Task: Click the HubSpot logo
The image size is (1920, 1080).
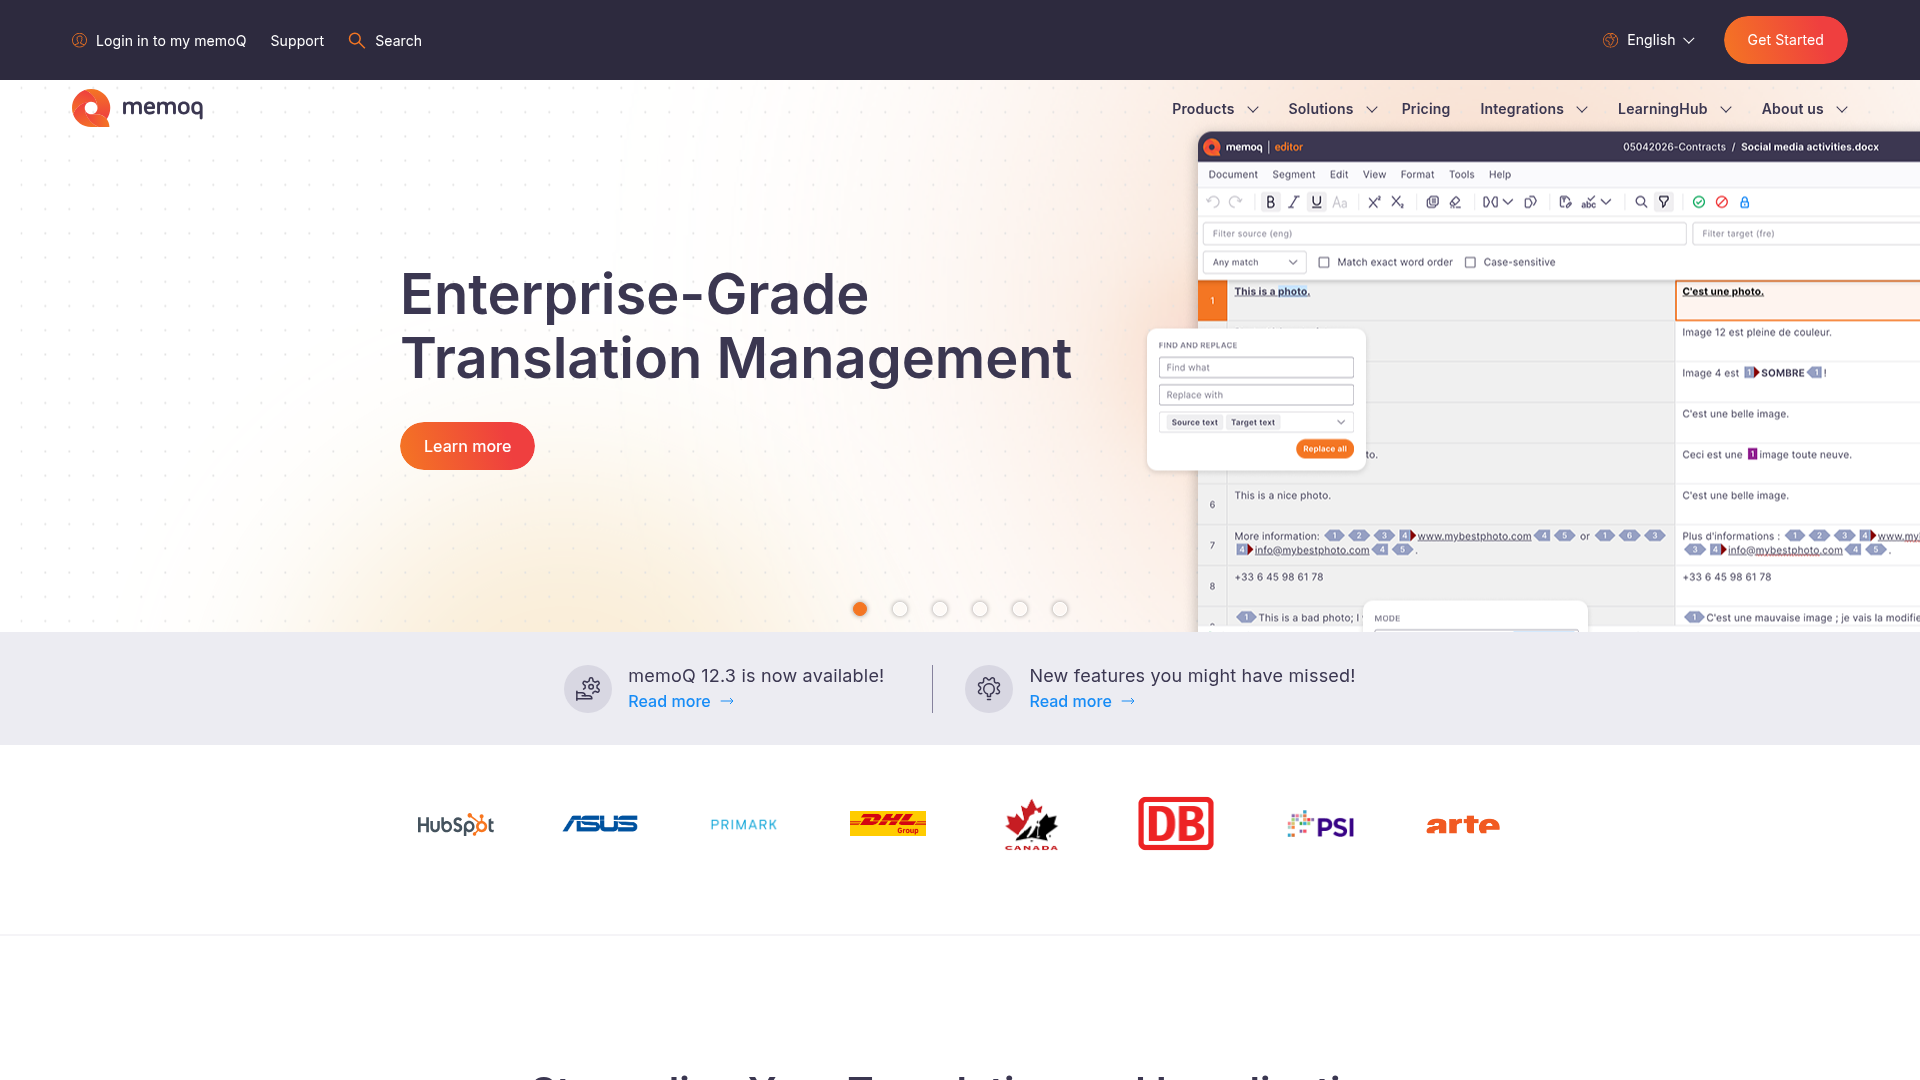Action: [x=456, y=825]
